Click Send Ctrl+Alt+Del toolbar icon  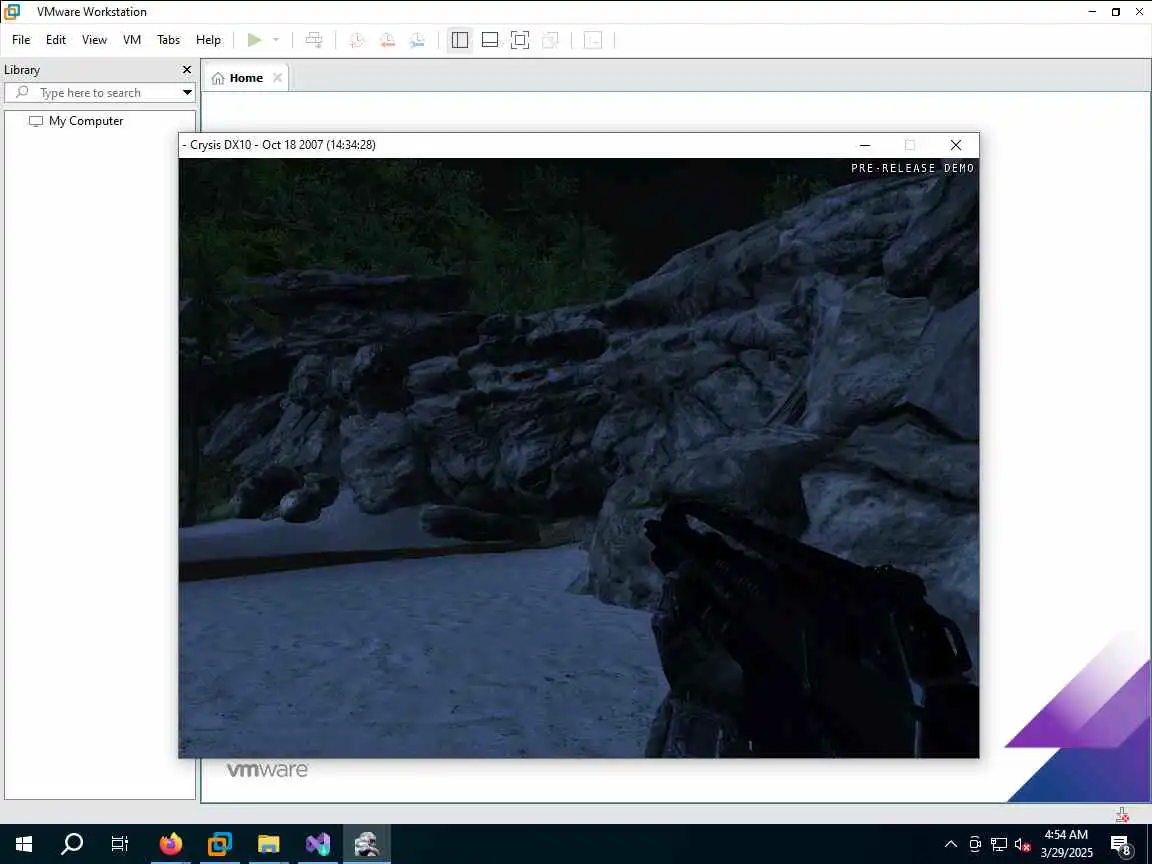pos(314,40)
